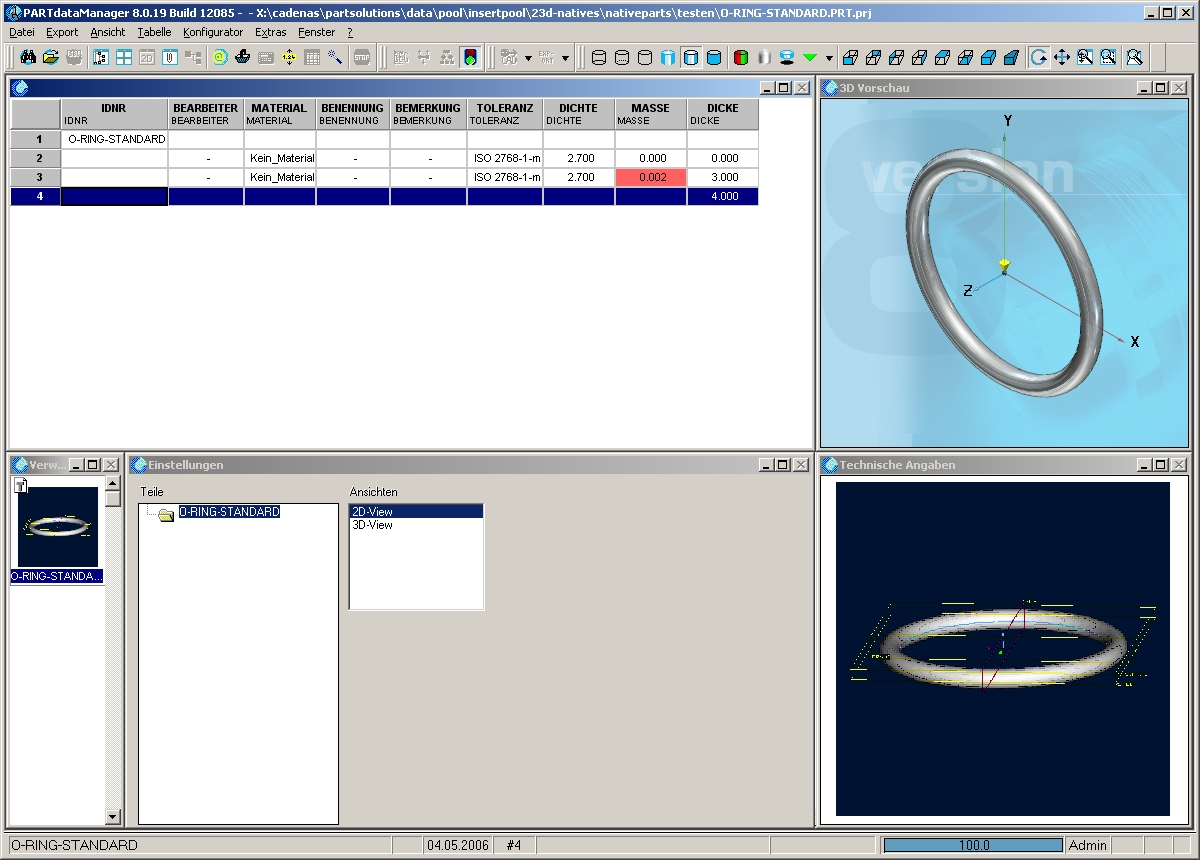Click the BEARBEITER column header
This screenshot has height=860, width=1200.
pyautogui.click(x=206, y=114)
